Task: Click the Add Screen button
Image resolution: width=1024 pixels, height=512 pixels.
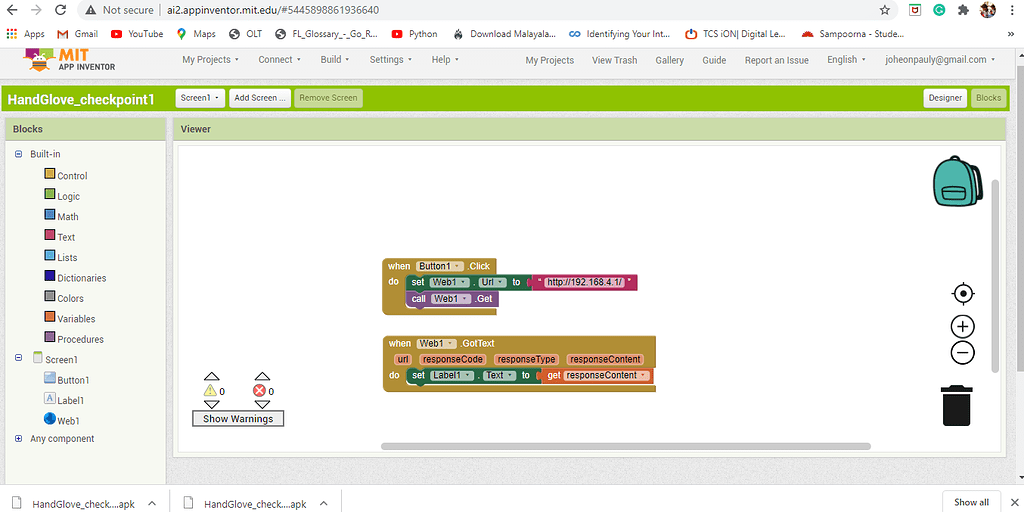Action: click(x=259, y=98)
